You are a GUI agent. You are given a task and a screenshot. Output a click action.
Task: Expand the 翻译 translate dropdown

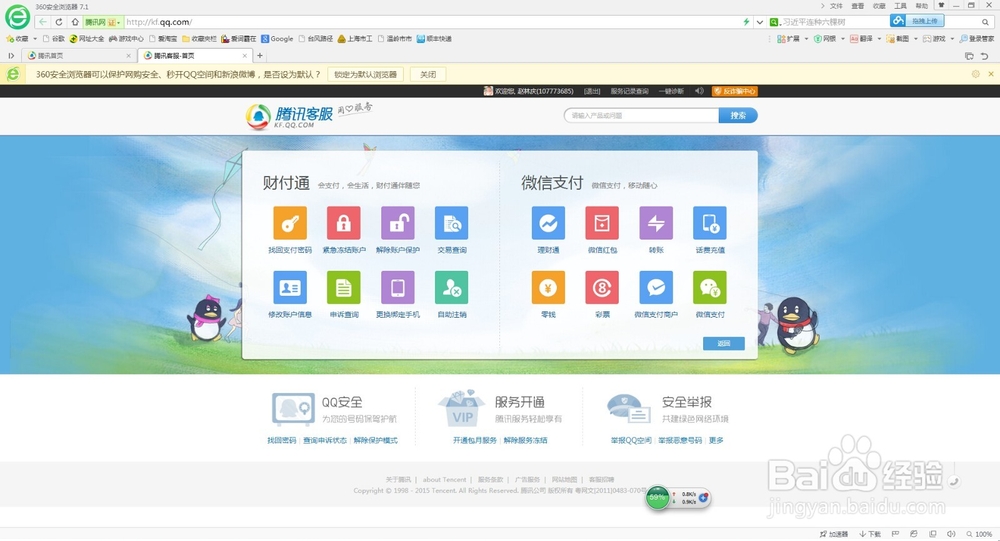[879, 39]
